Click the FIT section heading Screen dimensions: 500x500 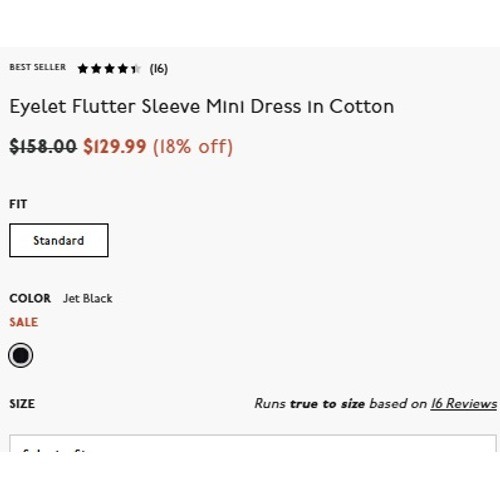click(x=18, y=204)
